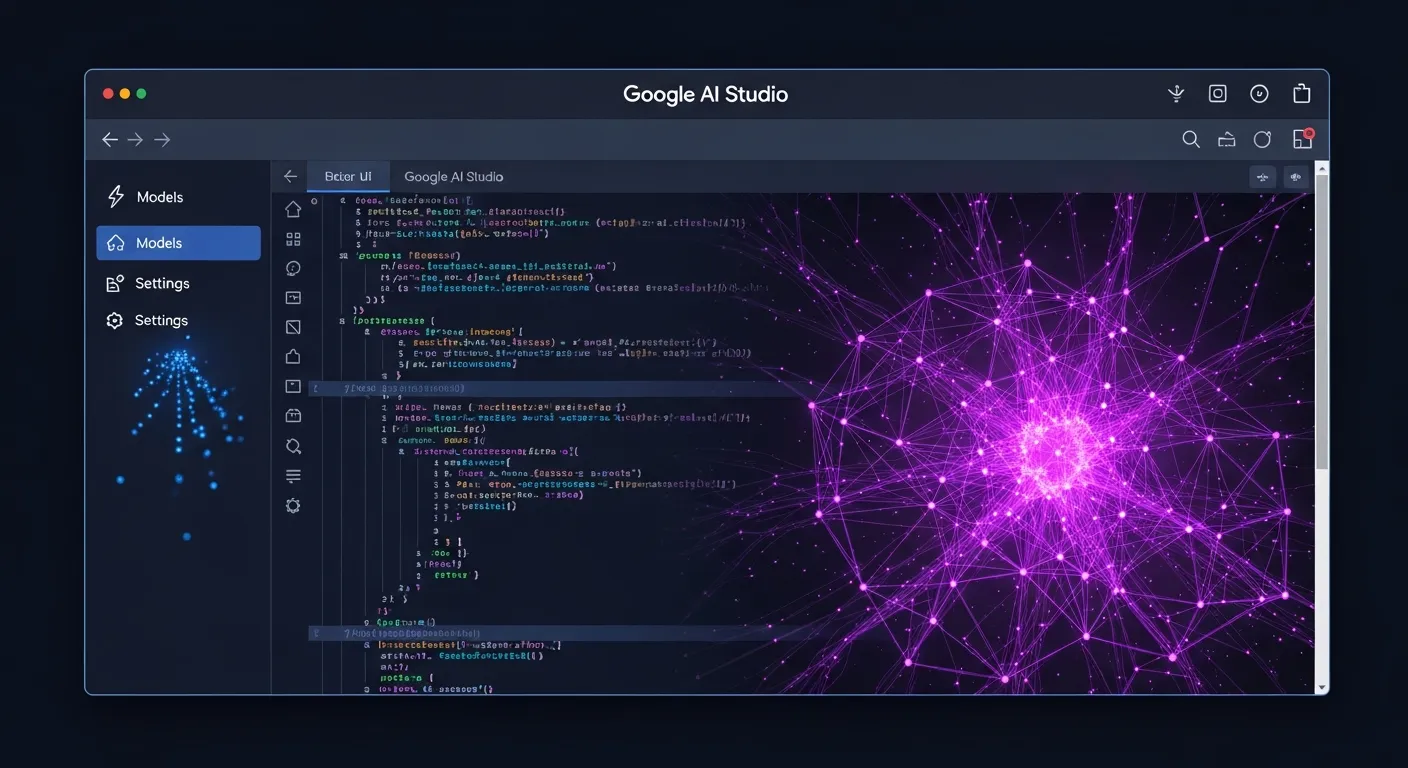Open the layout icon with the red badge
Image resolution: width=1408 pixels, height=768 pixels.
click(x=1302, y=139)
